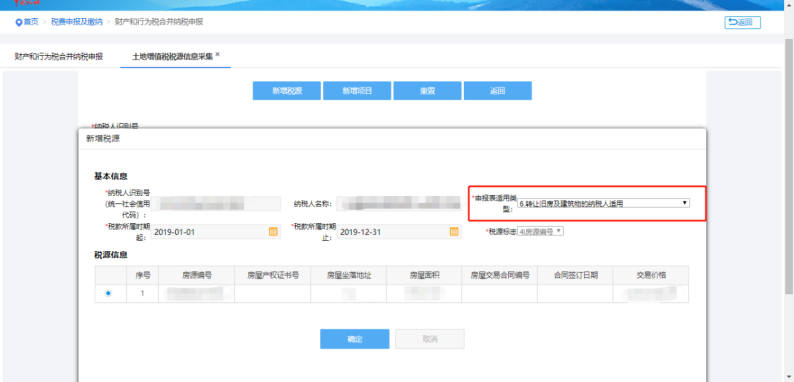Click the 房屋产权证书号 column header

[x=272, y=275]
